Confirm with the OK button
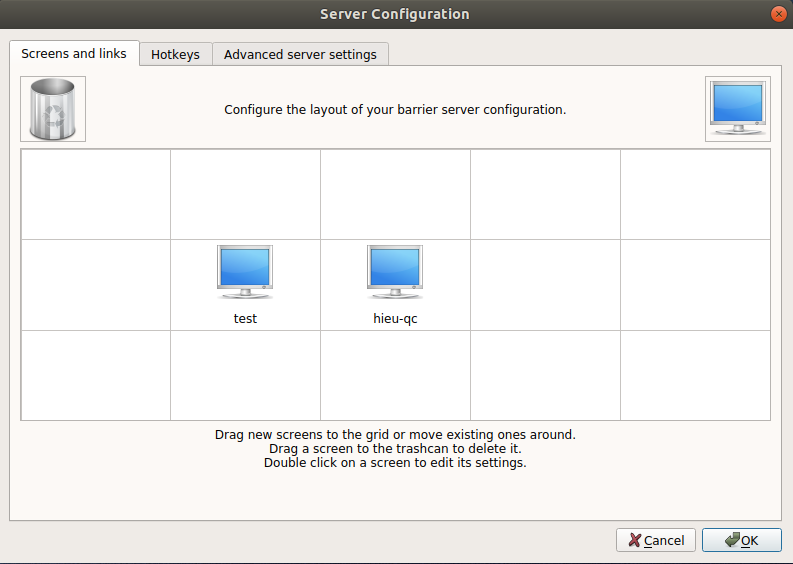 click(x=741, y=540)
